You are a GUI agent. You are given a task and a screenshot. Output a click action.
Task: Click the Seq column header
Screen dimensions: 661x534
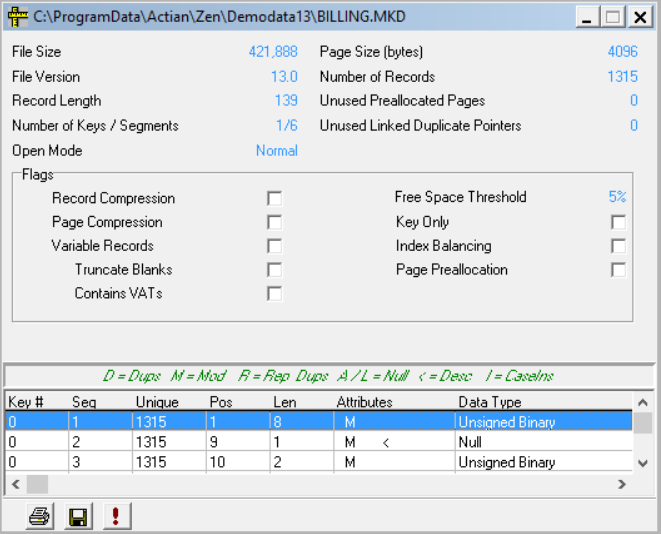pyautogui.click(x=100, y=402)
